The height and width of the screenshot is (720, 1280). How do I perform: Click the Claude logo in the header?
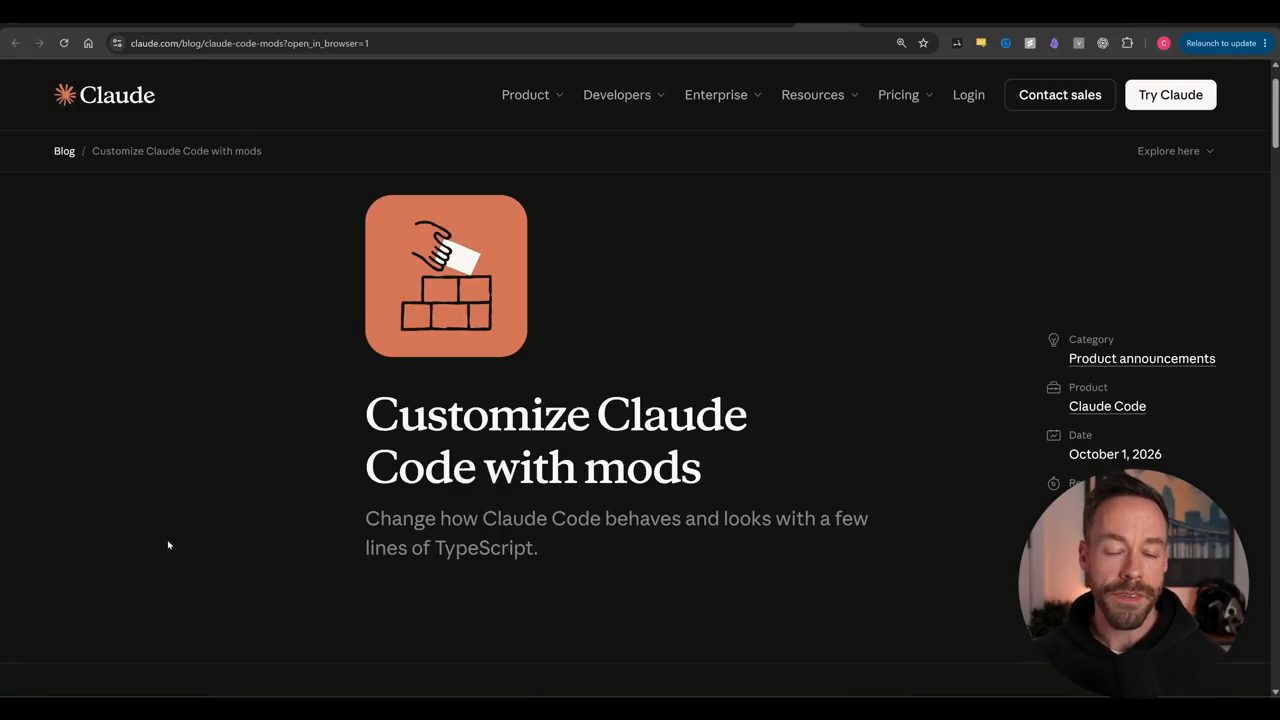click(105, 95)
